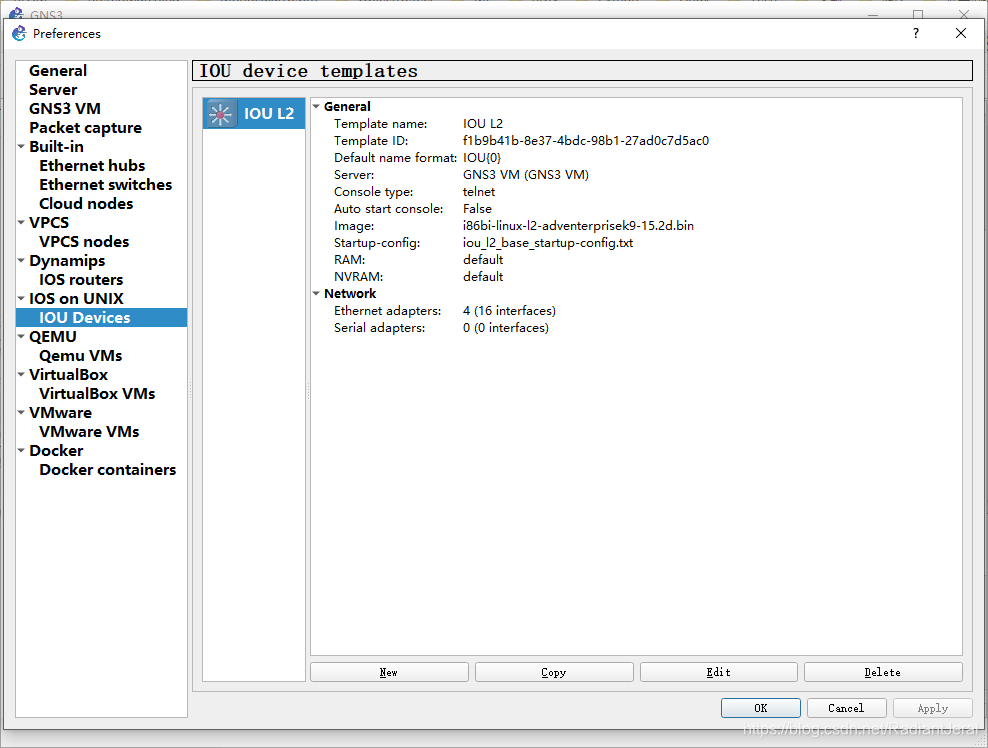Select Cloud nodes in the sidebar
The width and height of the screenshot is (988, 748).
click(x=86, y=204)
